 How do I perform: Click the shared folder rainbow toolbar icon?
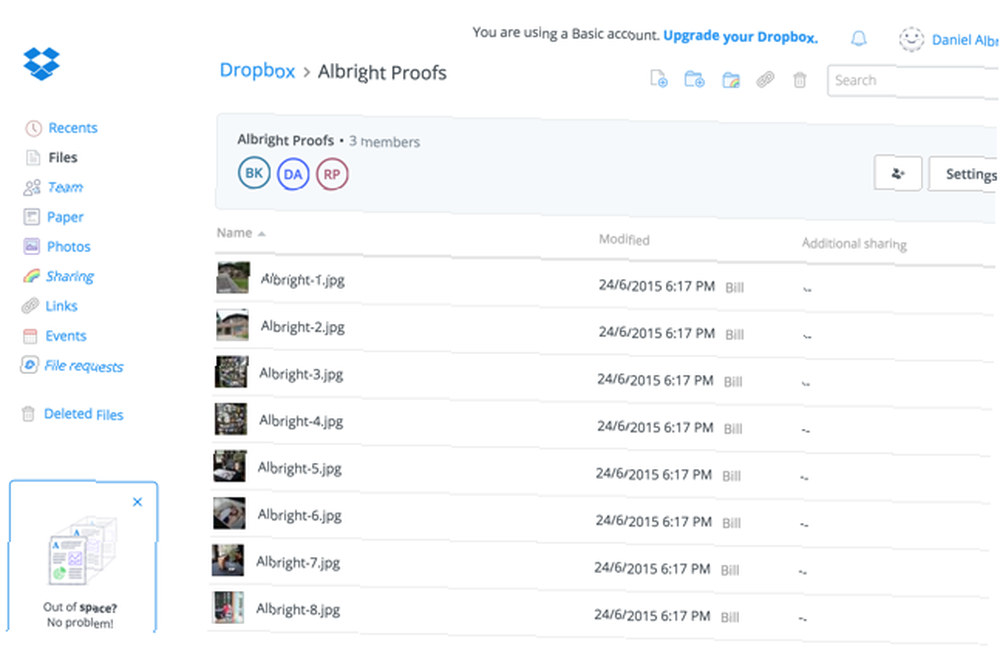[x=731, y=80]
